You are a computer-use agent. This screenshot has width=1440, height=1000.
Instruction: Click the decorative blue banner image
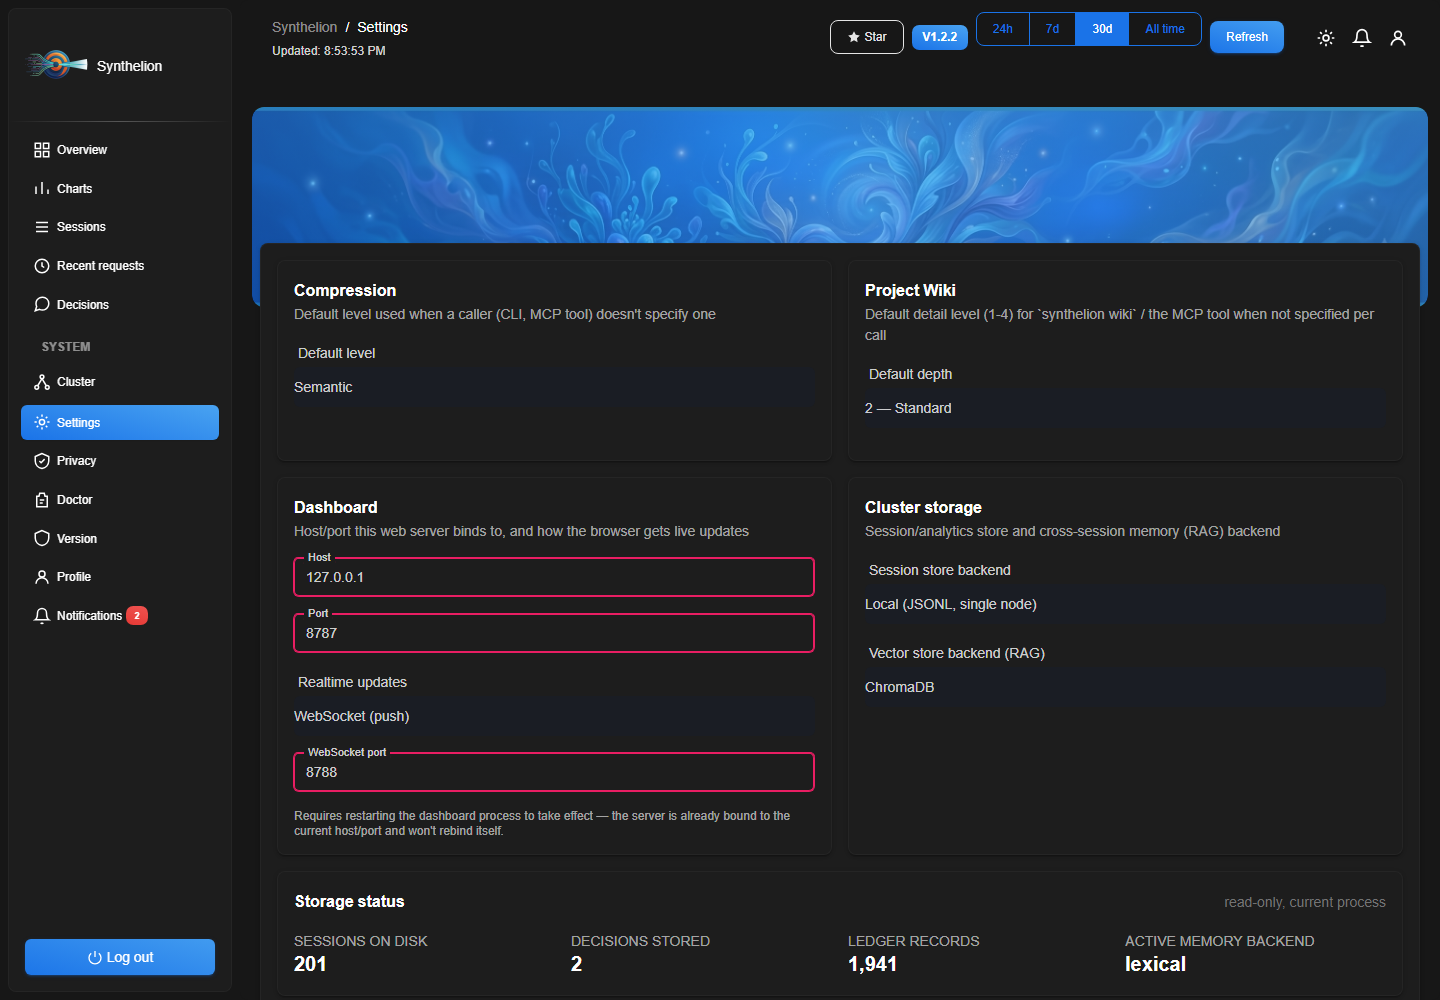(840, 175)
